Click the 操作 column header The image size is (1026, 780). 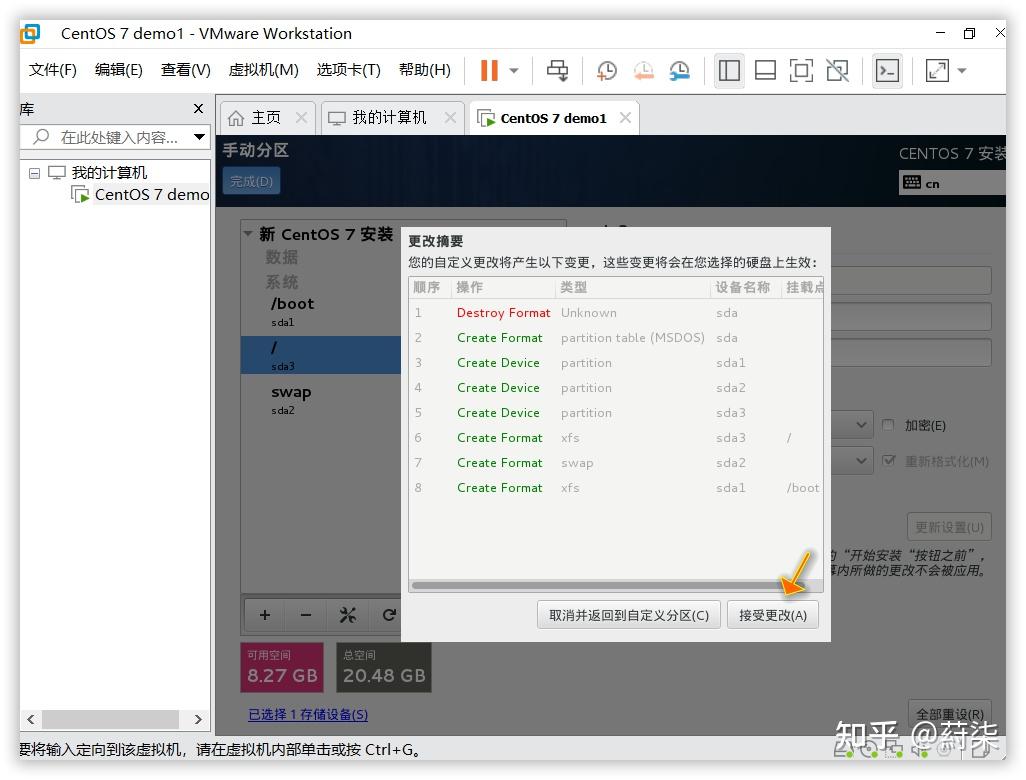502,287
